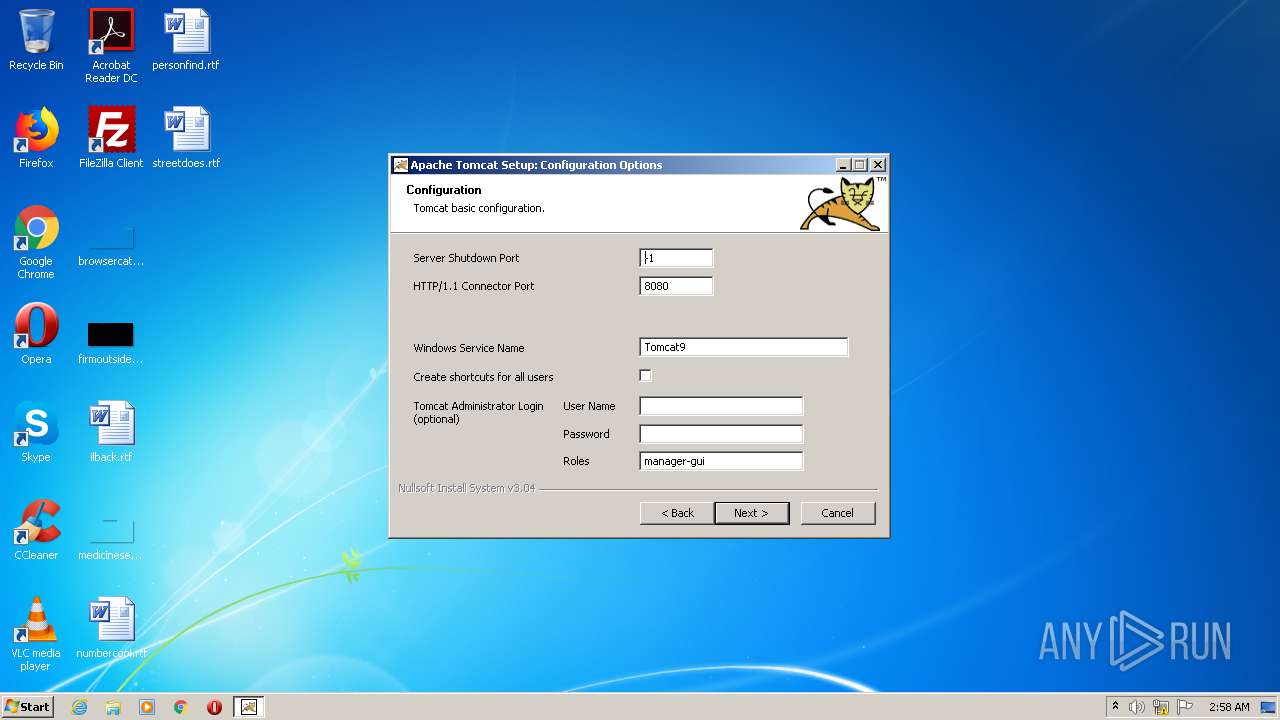
Task: Click the Tomcat installer title icon
Action: 400,165
